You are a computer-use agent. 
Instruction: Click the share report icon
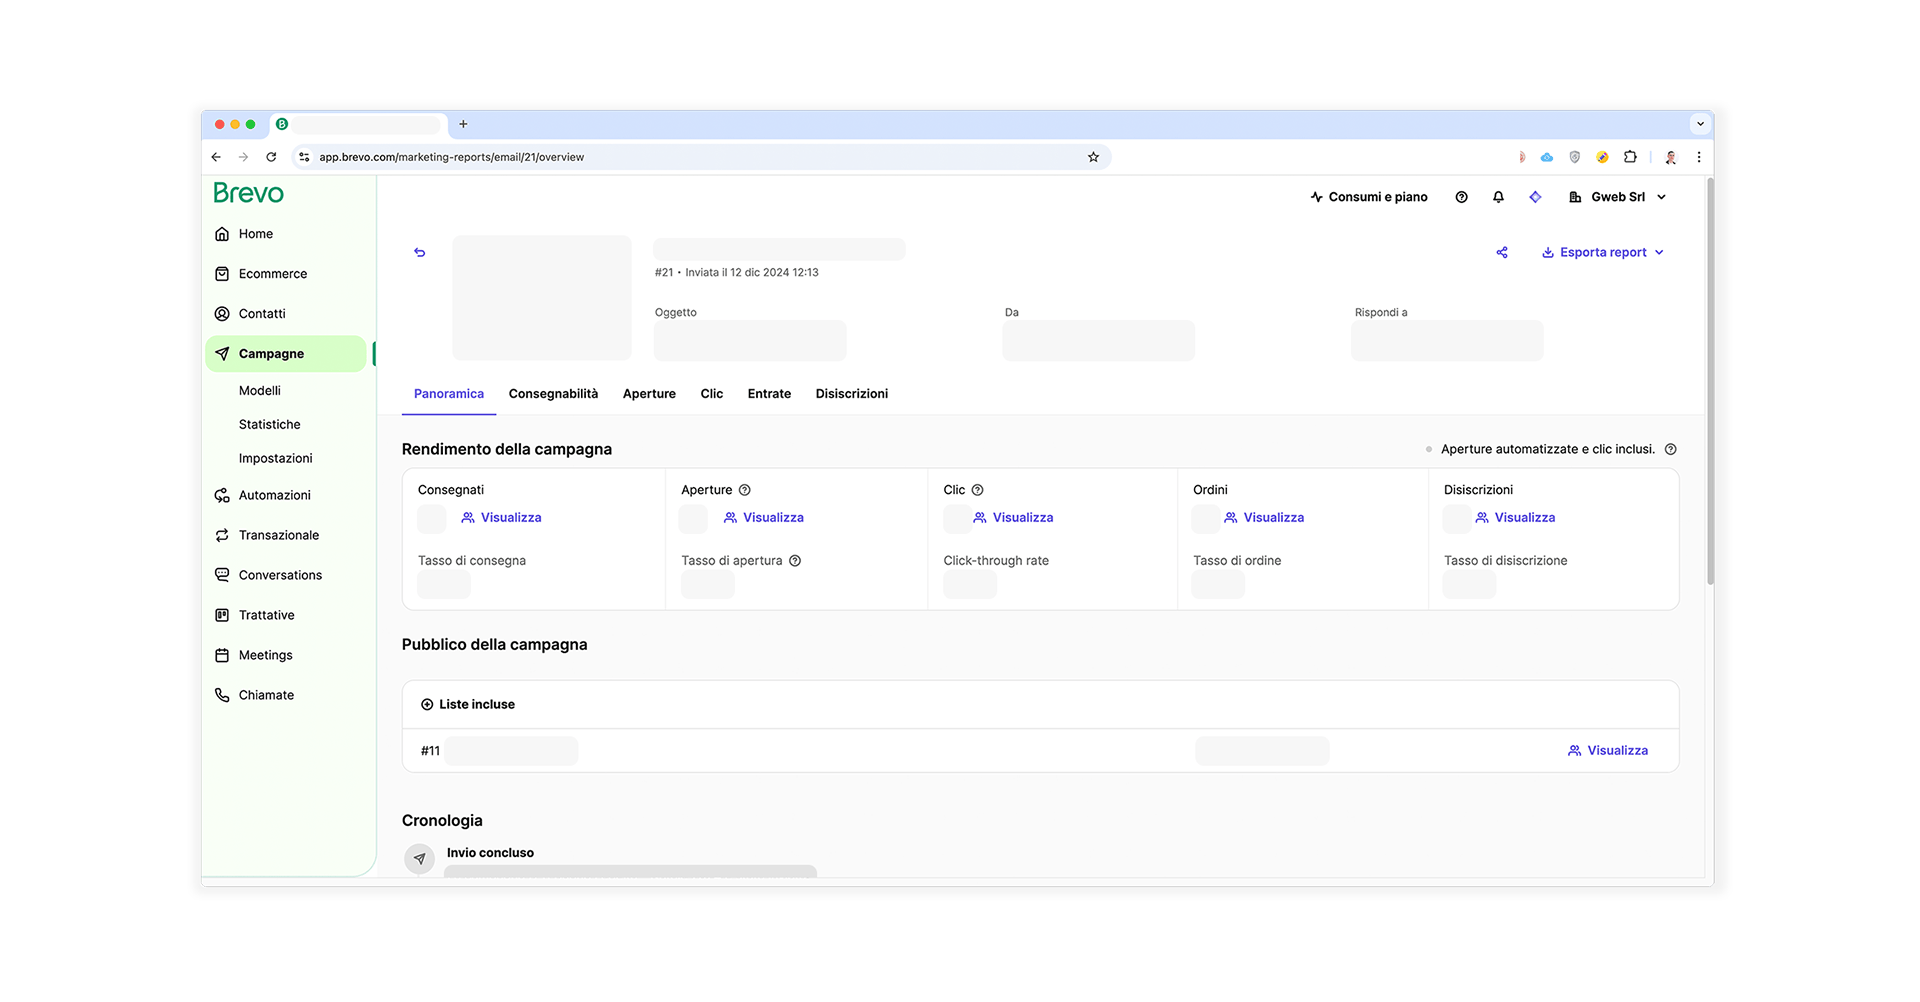(1501, 253)
